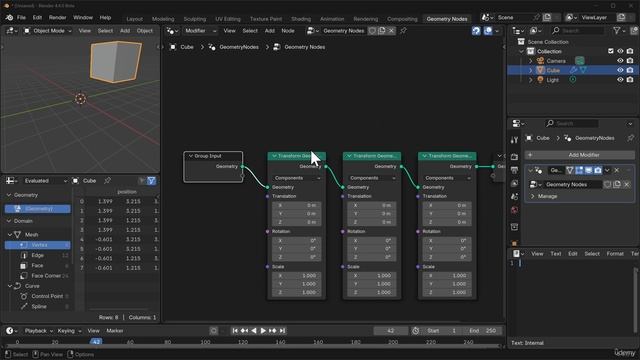Remove the GeometryNodes modifier with its X icon
Screen dimensions: 640x360
click(617, 170)
